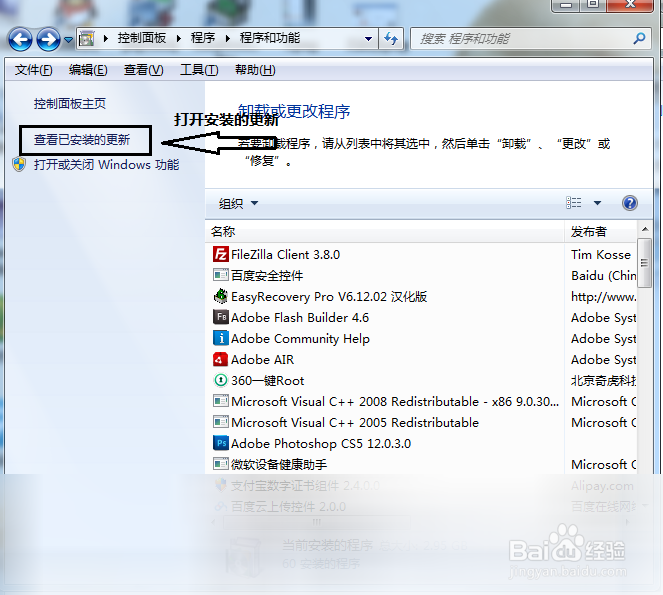Screen dimensions: 663x595
Task: Click the 微软设备健康助手 icon
Action: 221,464
